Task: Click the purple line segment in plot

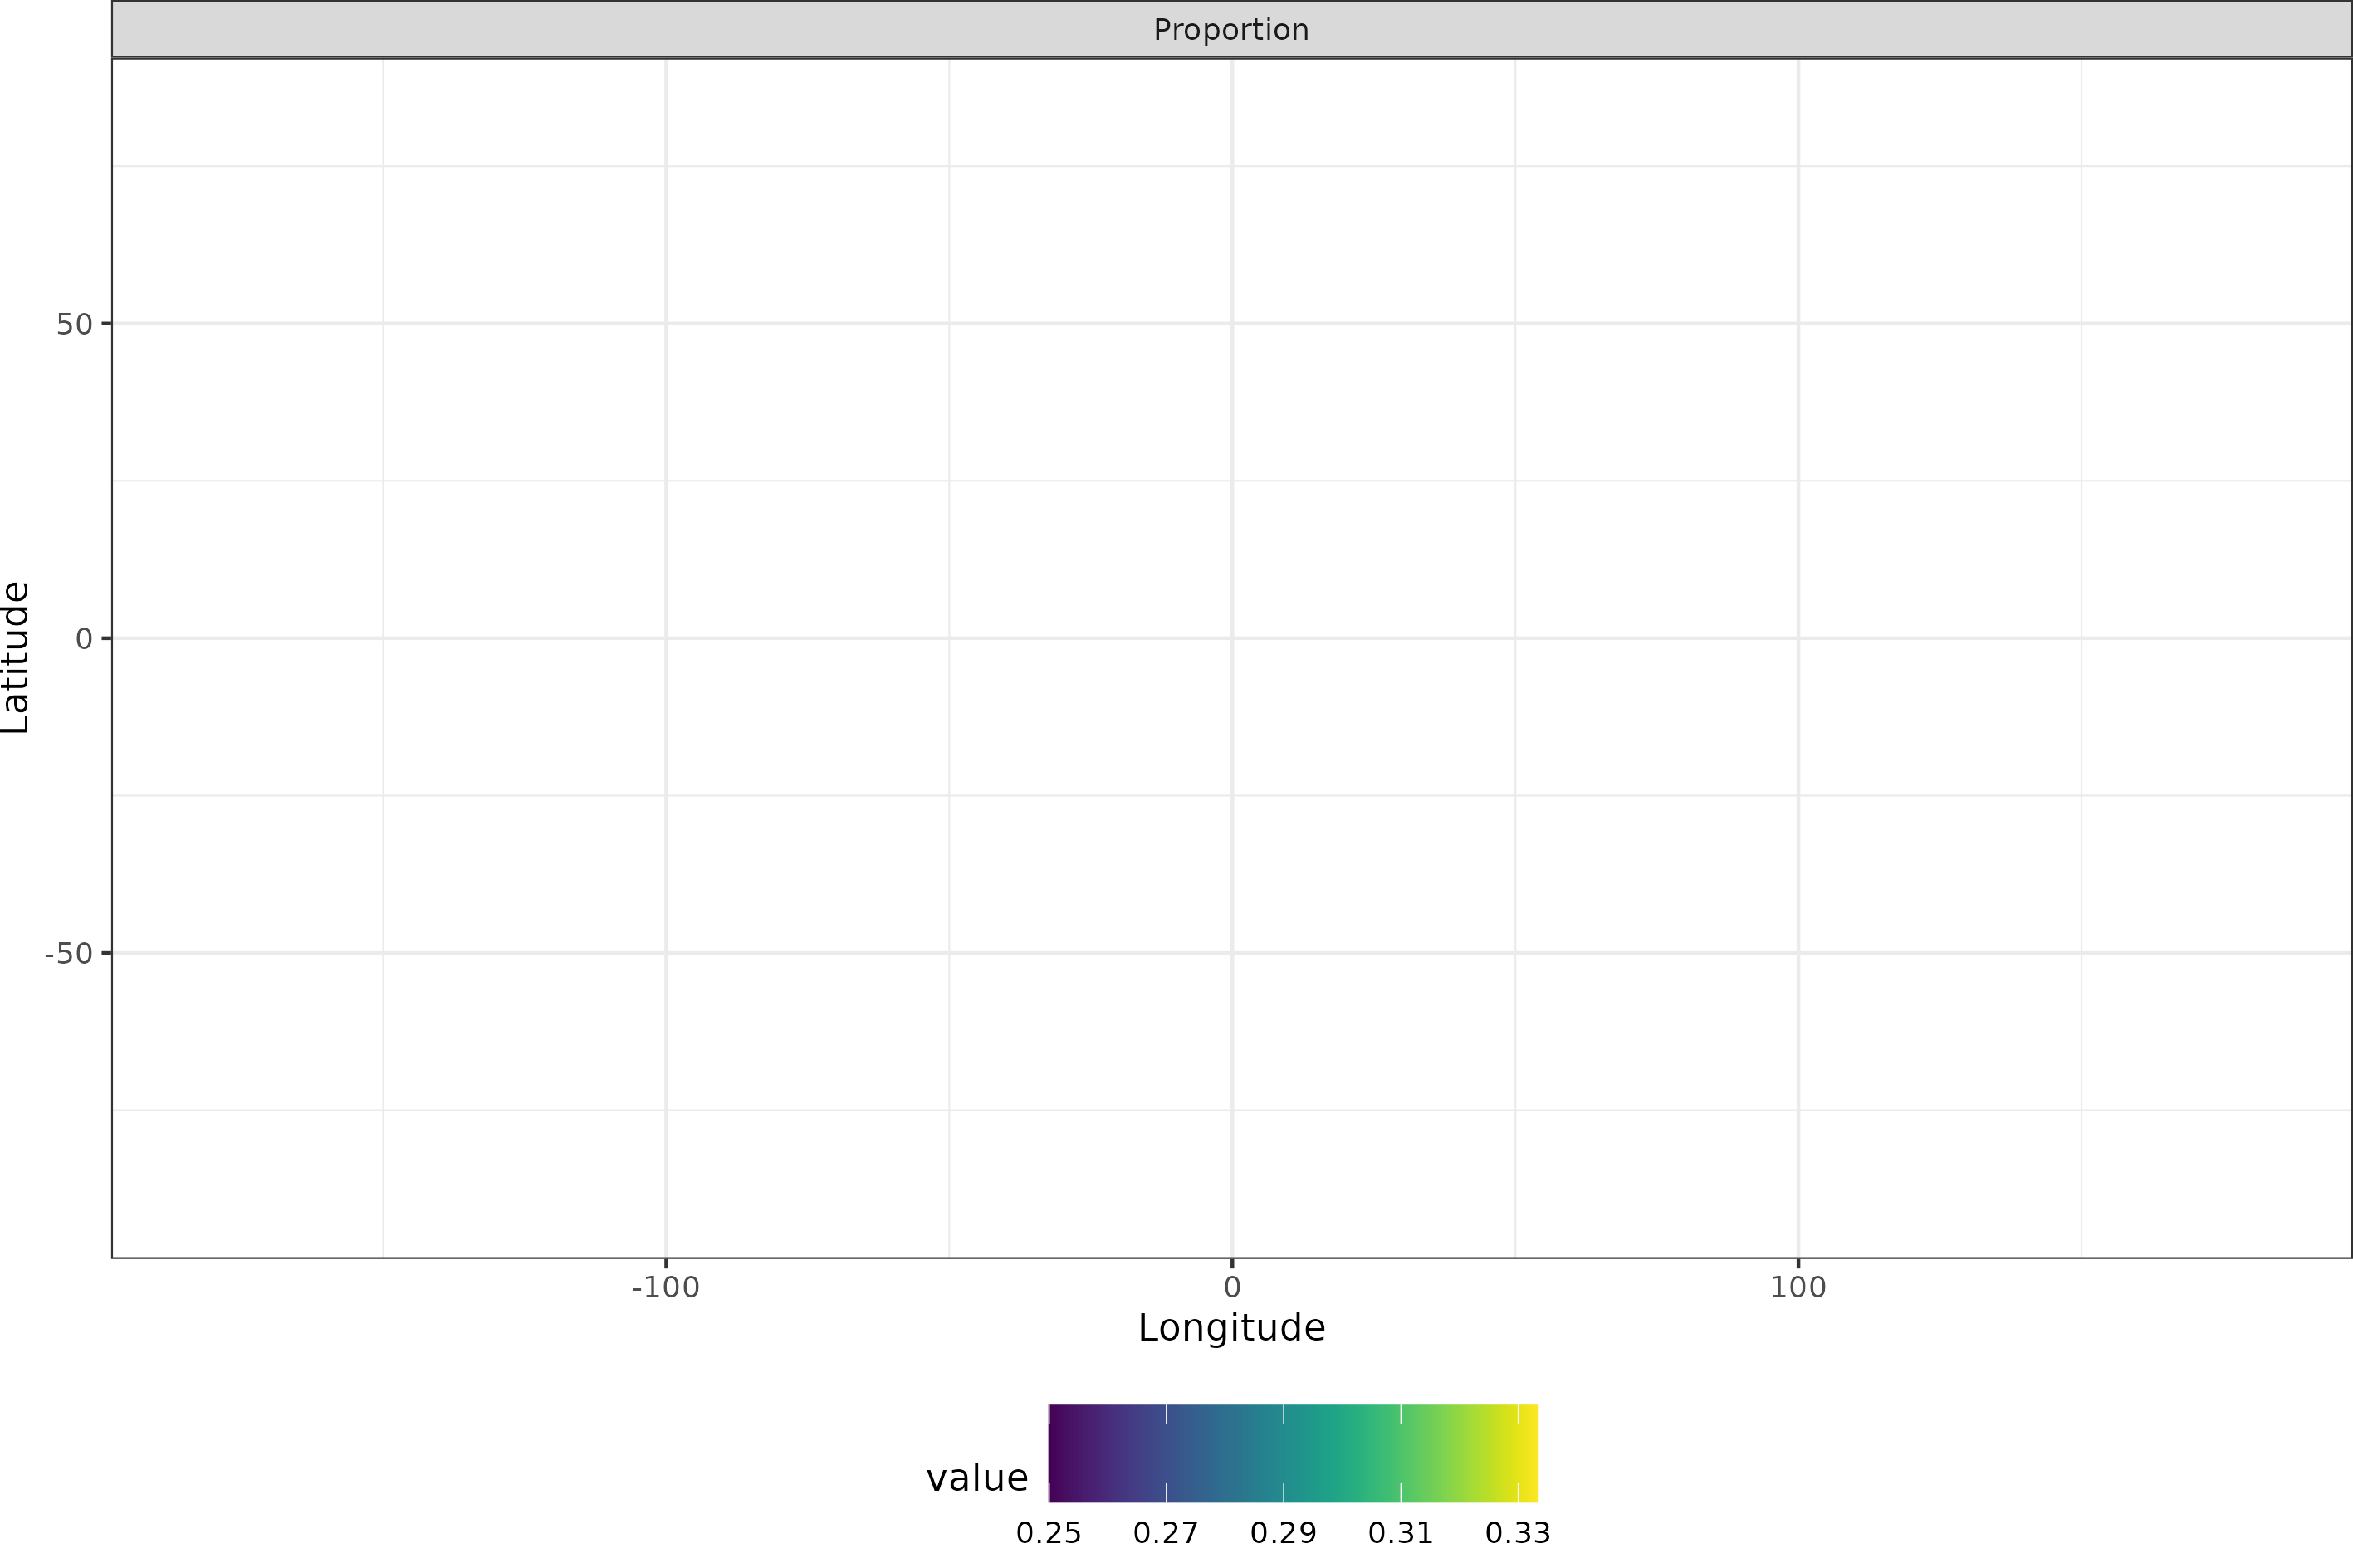Action: coord(1428,1204)
